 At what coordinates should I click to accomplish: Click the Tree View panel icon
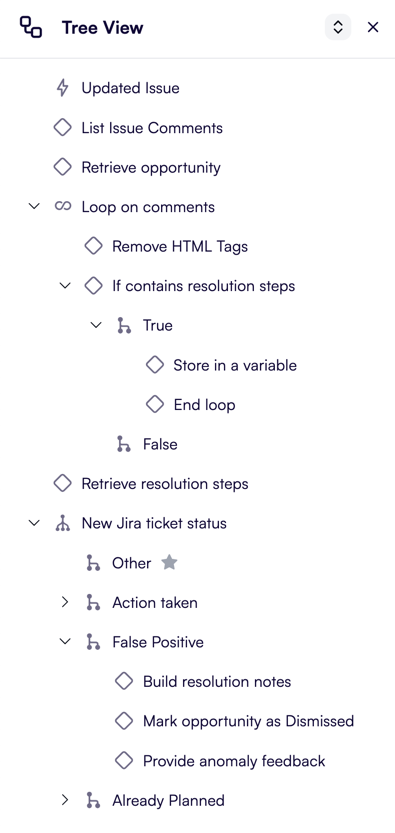pos(31,27)
